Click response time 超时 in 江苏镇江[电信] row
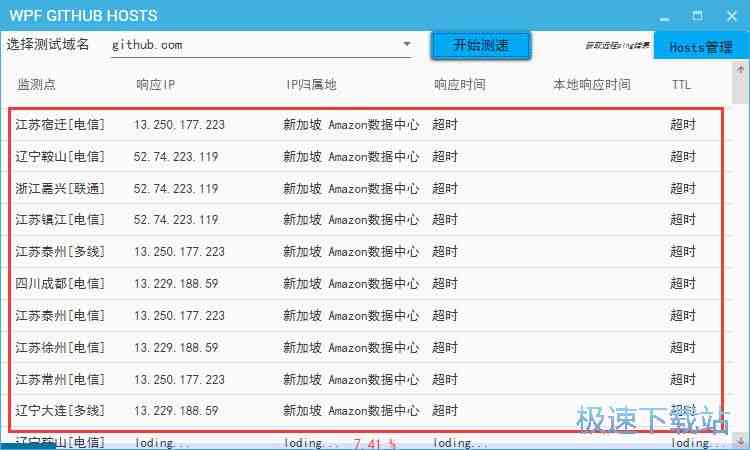The image size is (750, 450). click(x=445, y=220)
